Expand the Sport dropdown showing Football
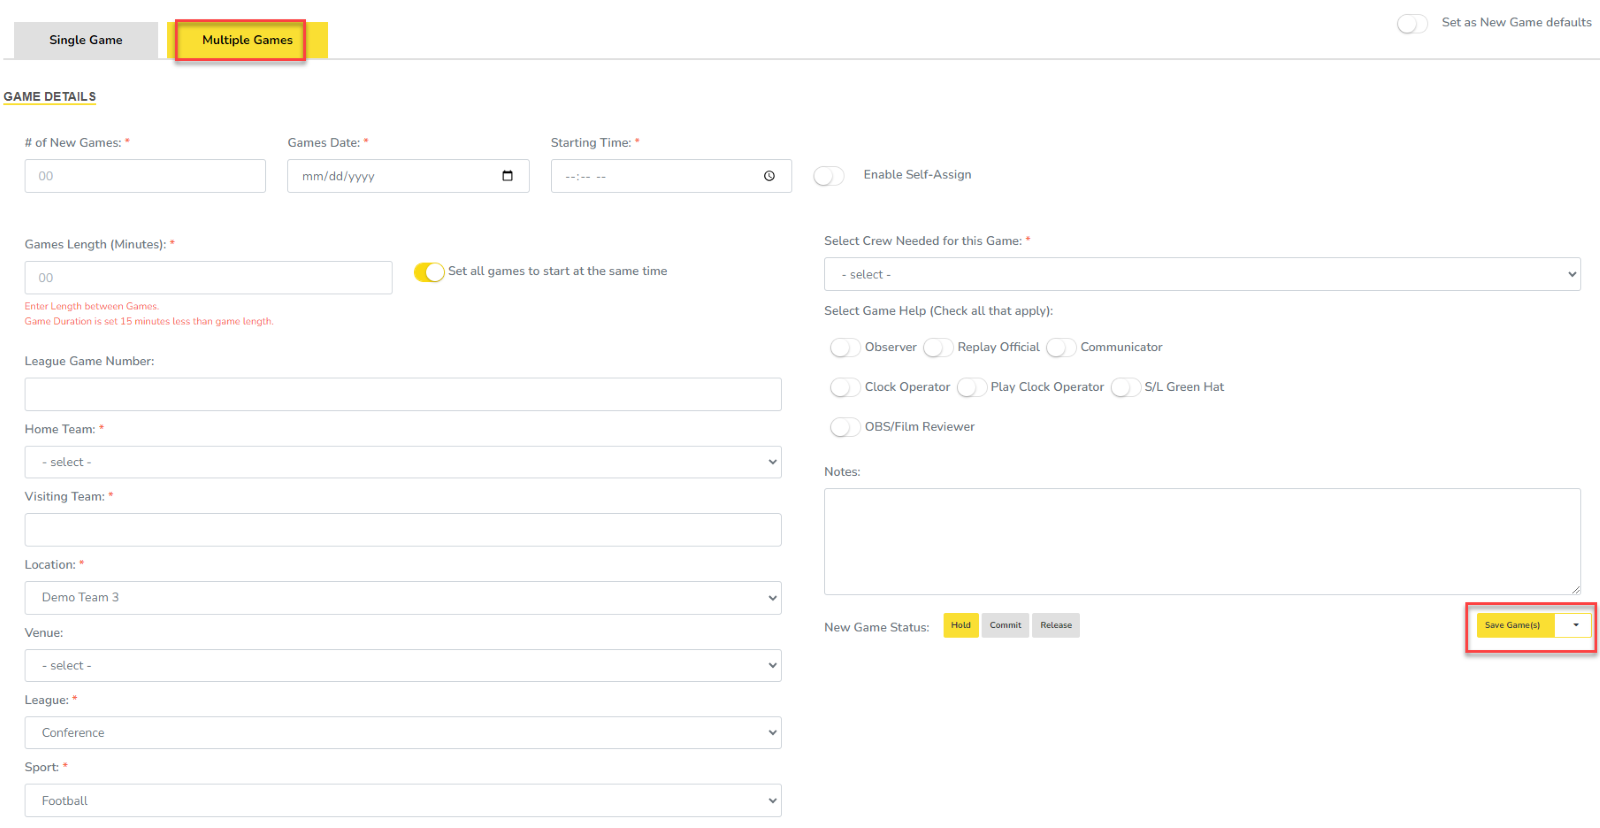This screenshot has width=1600, height=828. (402, 800)
